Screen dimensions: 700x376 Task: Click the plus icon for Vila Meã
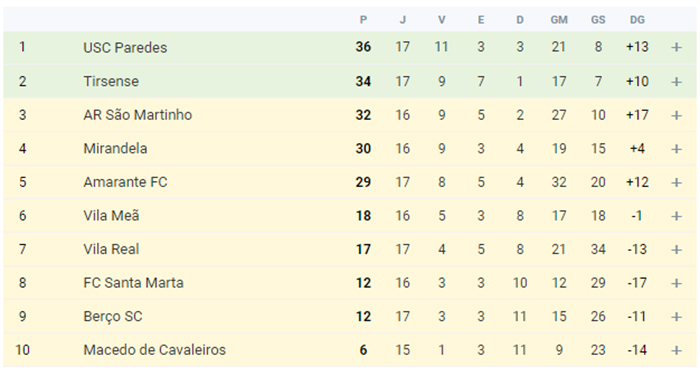(x=676, y=216)
